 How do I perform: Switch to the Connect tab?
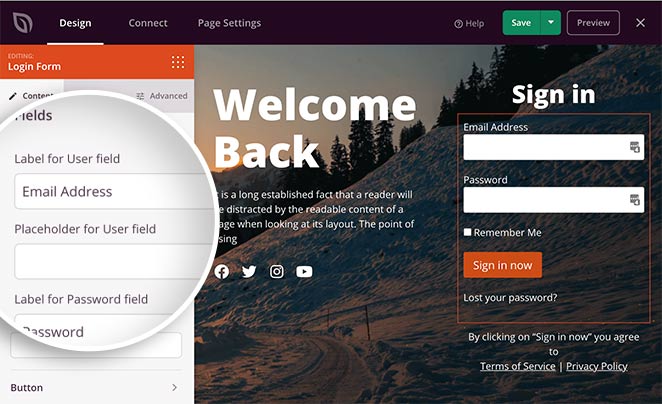coord(148,23)
